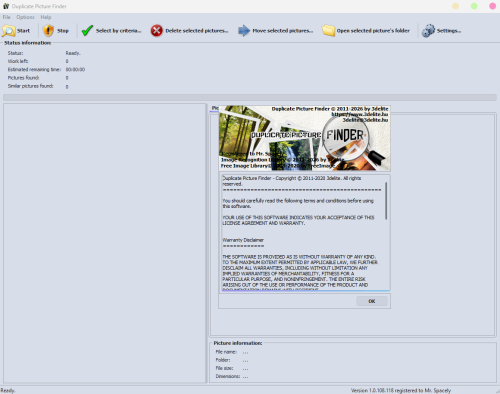Click "Status: Ready." value

point(73,53)
